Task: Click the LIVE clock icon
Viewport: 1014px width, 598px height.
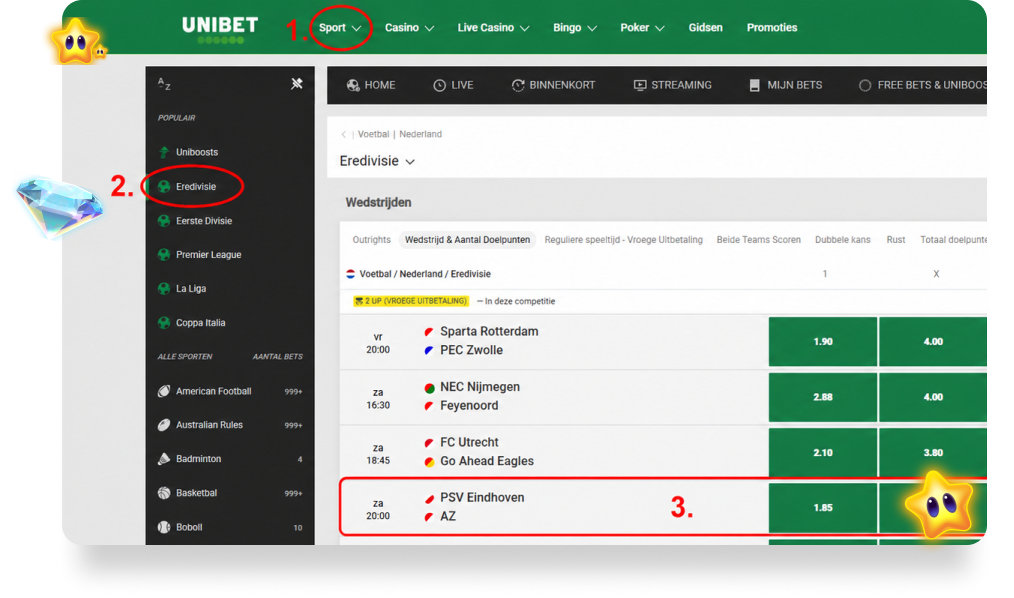Action: click(440, 85)
